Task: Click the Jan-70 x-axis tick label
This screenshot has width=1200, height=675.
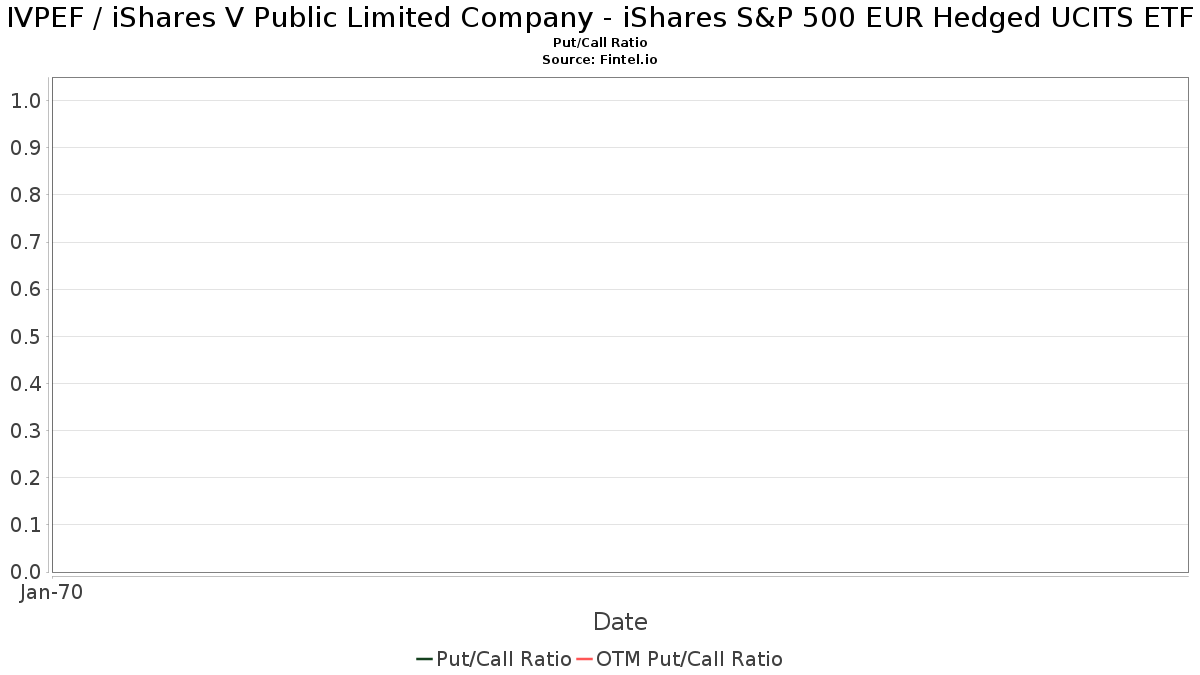Action: click(52, 592)
